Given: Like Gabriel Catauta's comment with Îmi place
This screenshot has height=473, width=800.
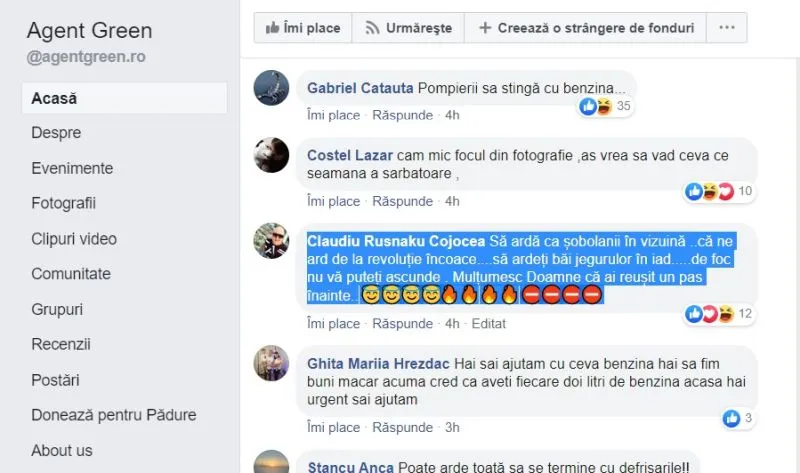Looking at the screenshot, I should tap(333, 115).
